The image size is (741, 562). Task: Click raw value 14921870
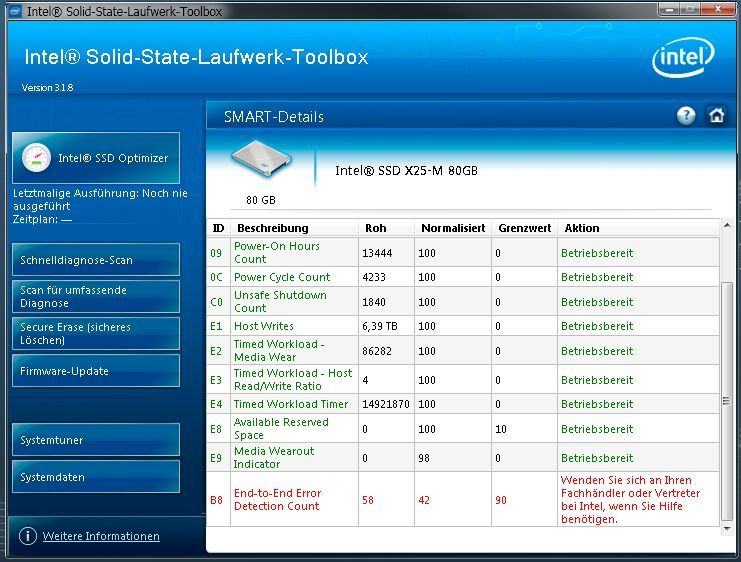pyautogui.click(x=386, y=404)
